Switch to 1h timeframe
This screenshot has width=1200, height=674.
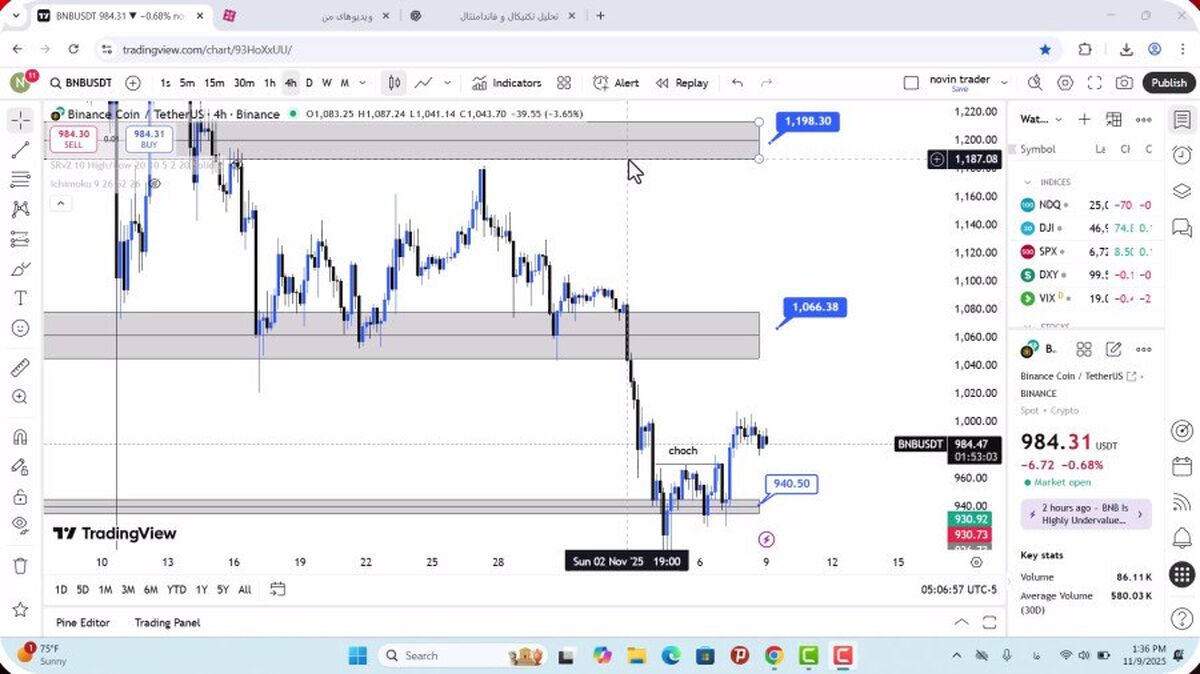[269, 83]
